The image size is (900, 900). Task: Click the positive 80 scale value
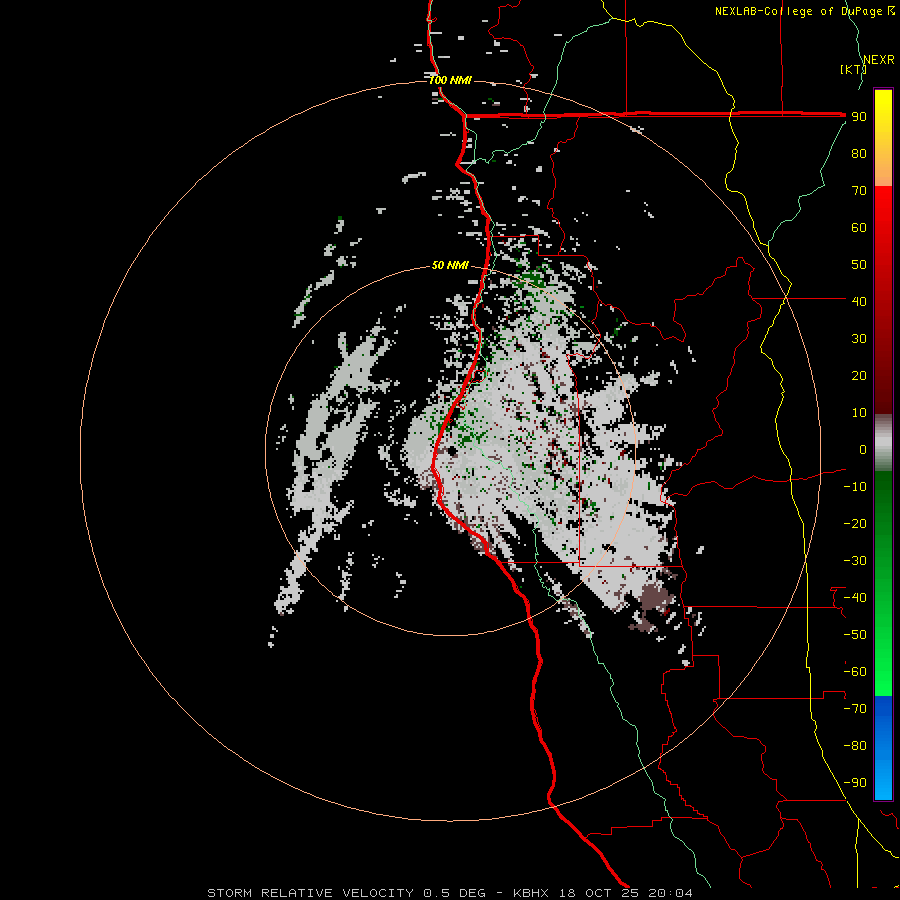coord(859,154)
